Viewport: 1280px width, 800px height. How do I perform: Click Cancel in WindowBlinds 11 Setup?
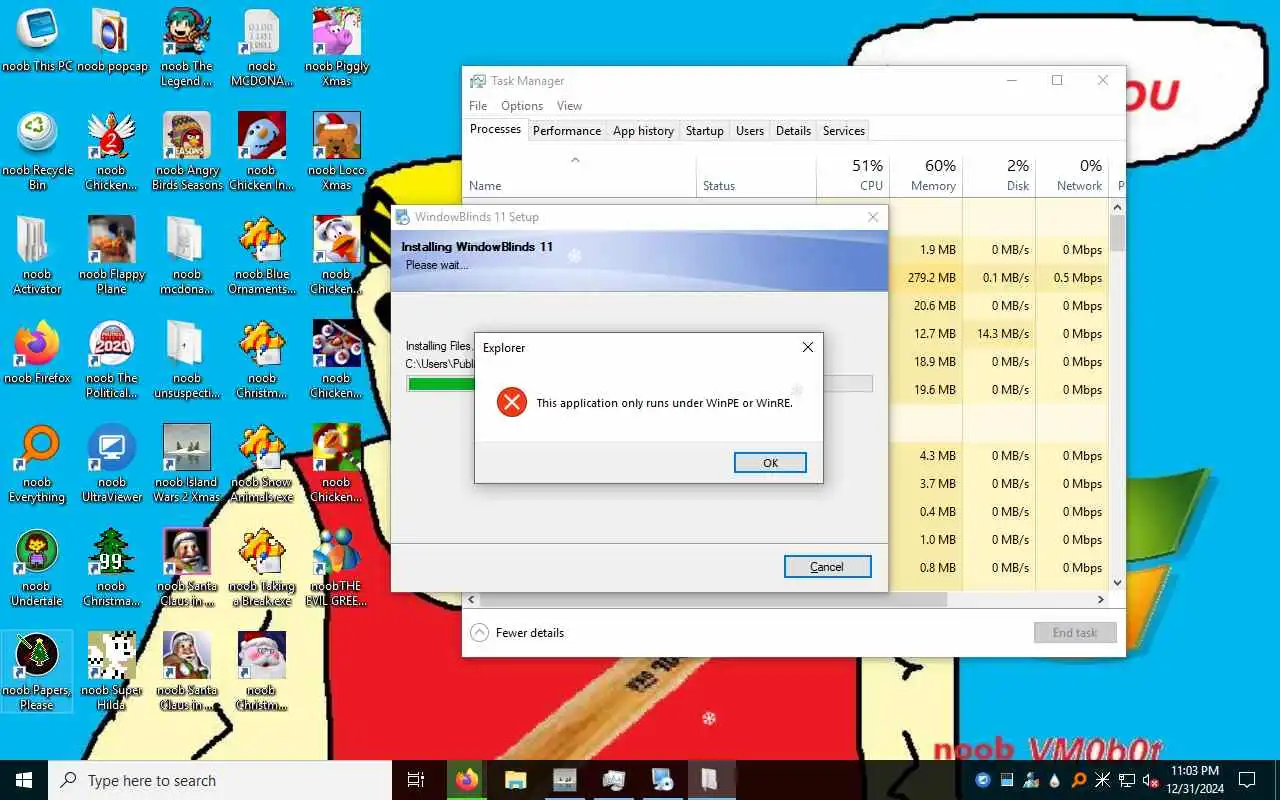tap(827, 567)
